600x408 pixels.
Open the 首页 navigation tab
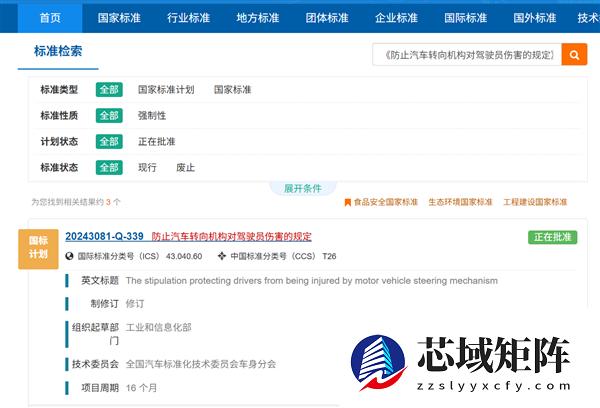click(x=50, y=18)
